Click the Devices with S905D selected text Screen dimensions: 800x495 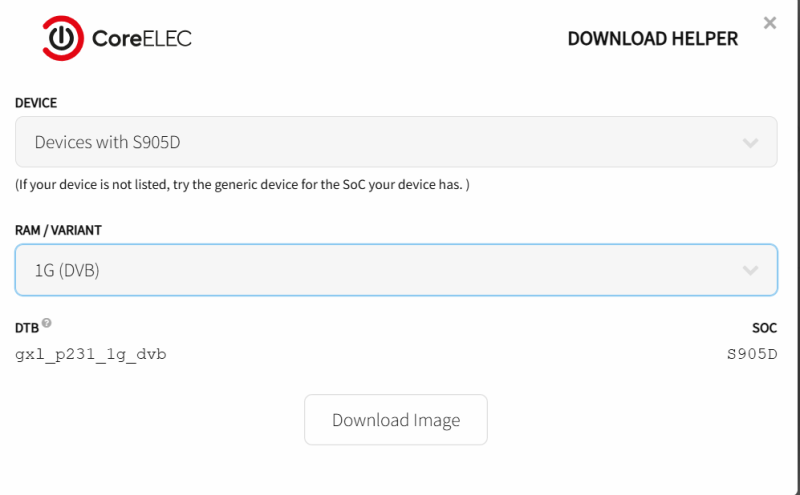click(107, 142)
